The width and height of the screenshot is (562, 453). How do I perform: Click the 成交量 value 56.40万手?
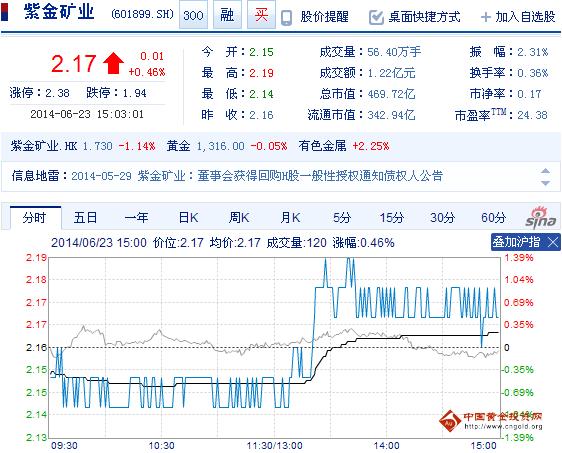click(394, 52)
